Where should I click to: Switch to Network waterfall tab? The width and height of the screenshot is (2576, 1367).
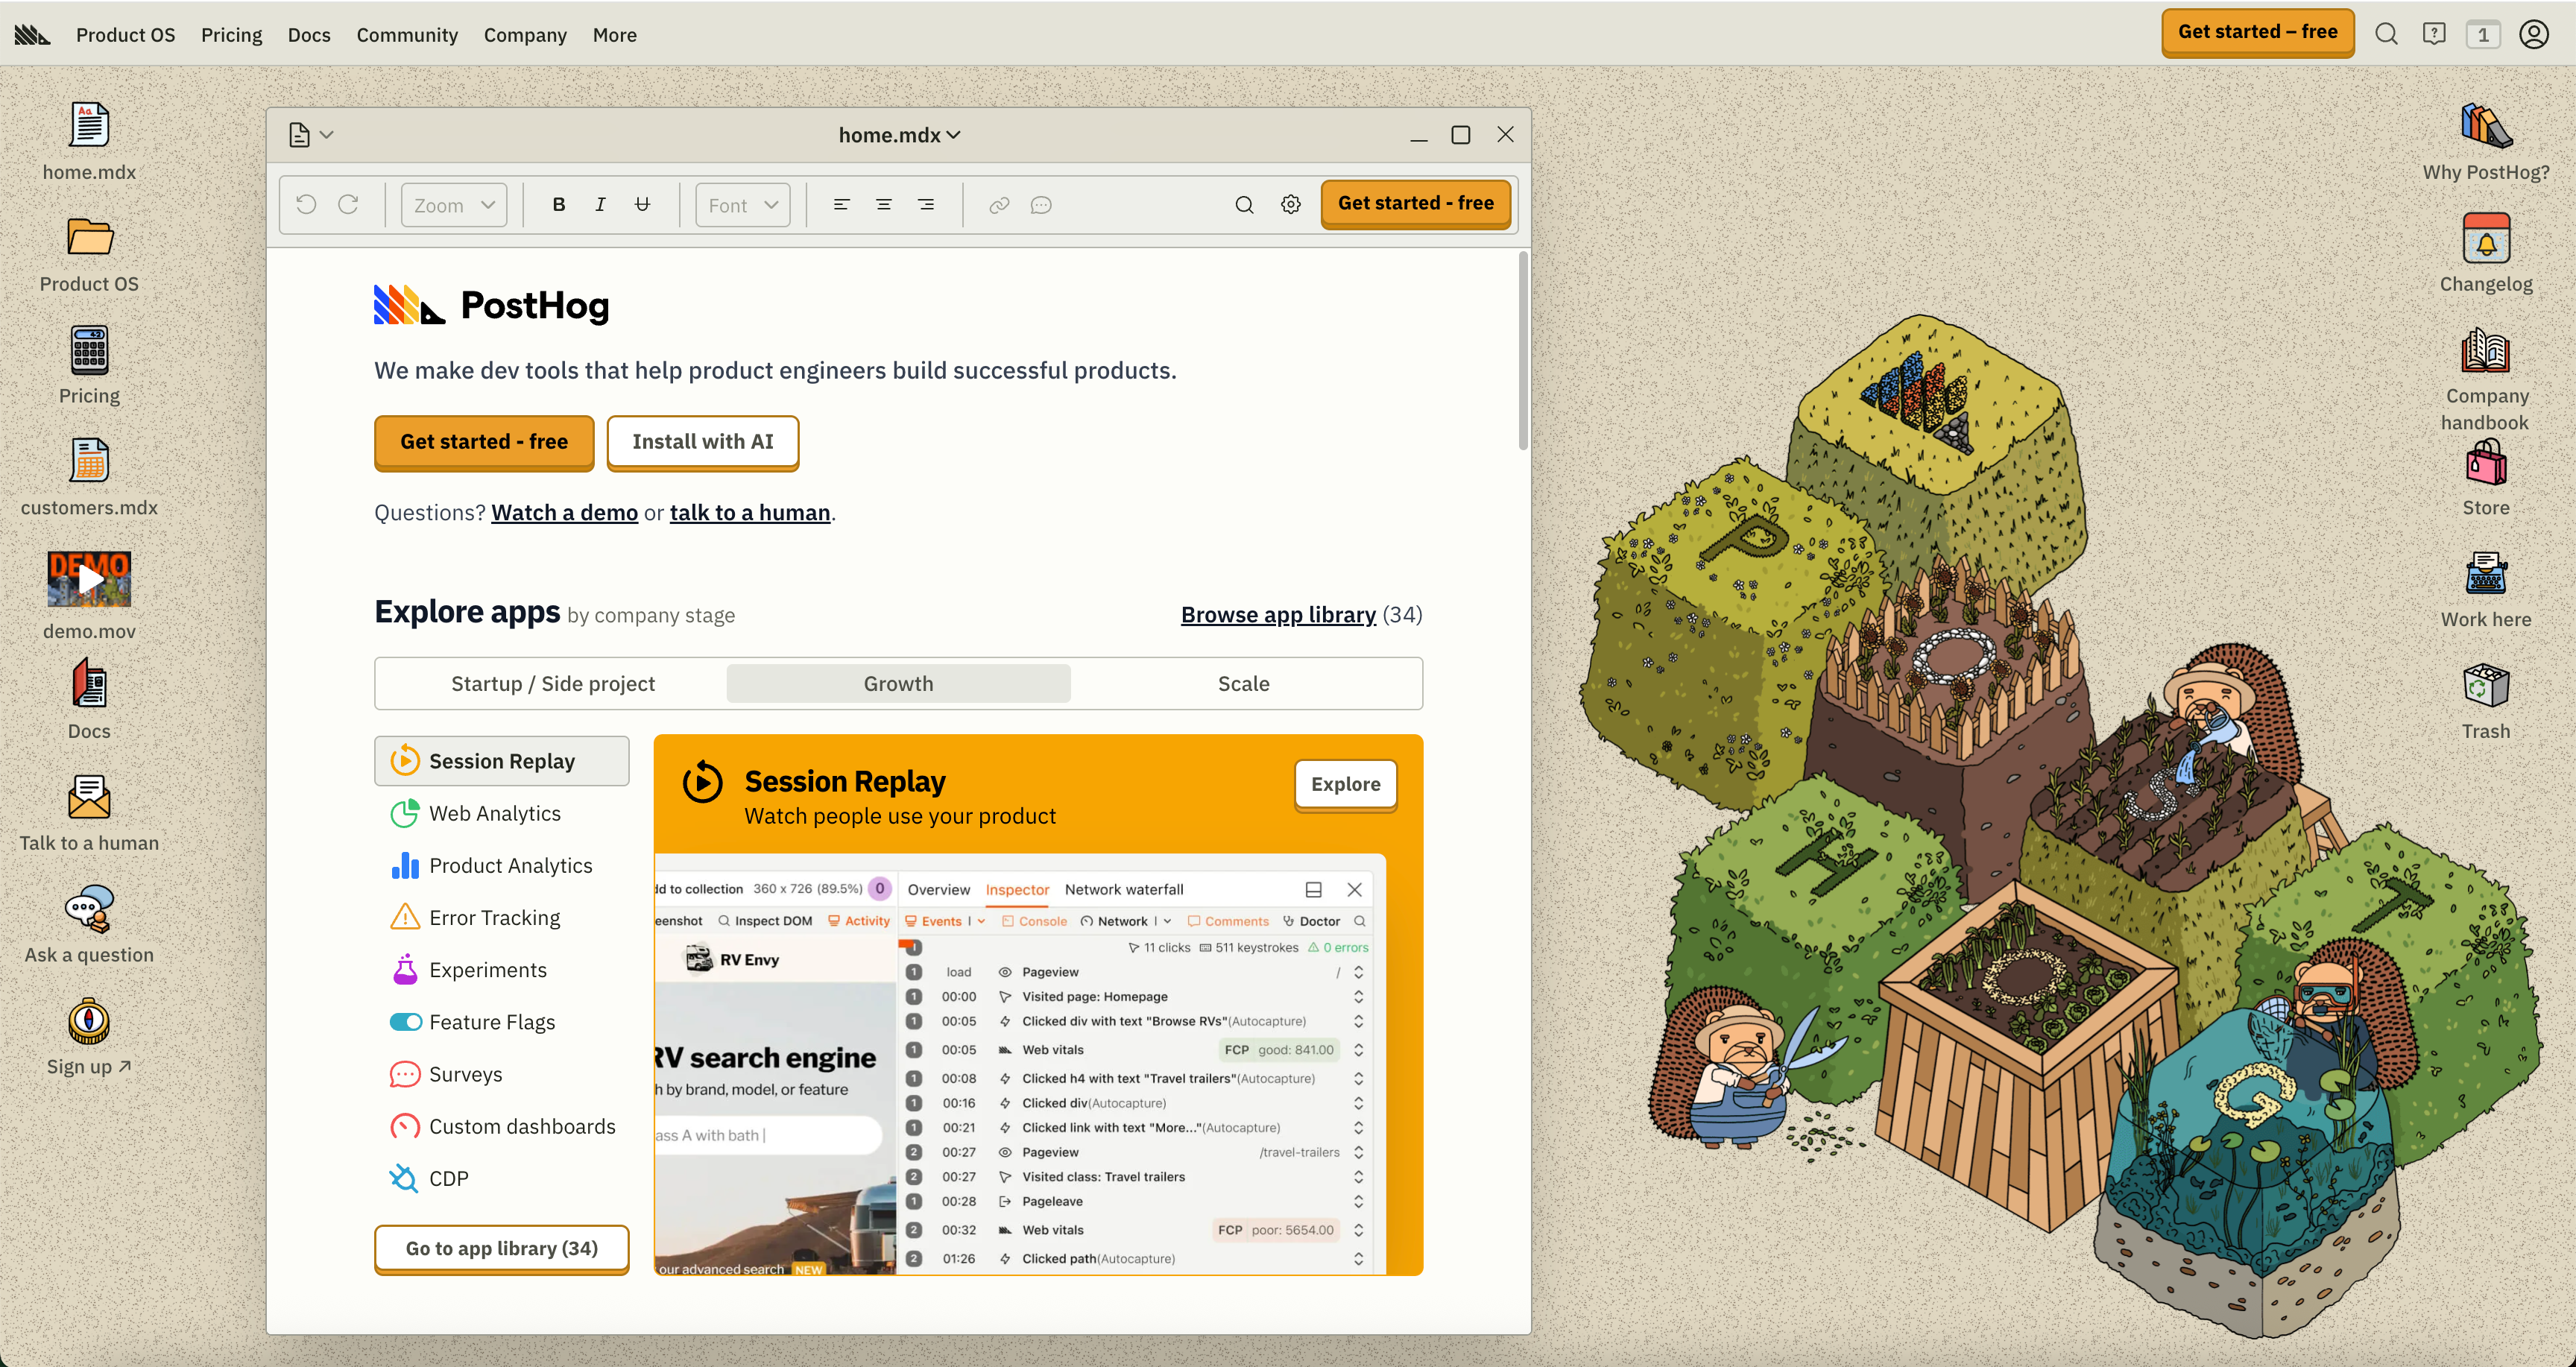[x=1123, y=889]
